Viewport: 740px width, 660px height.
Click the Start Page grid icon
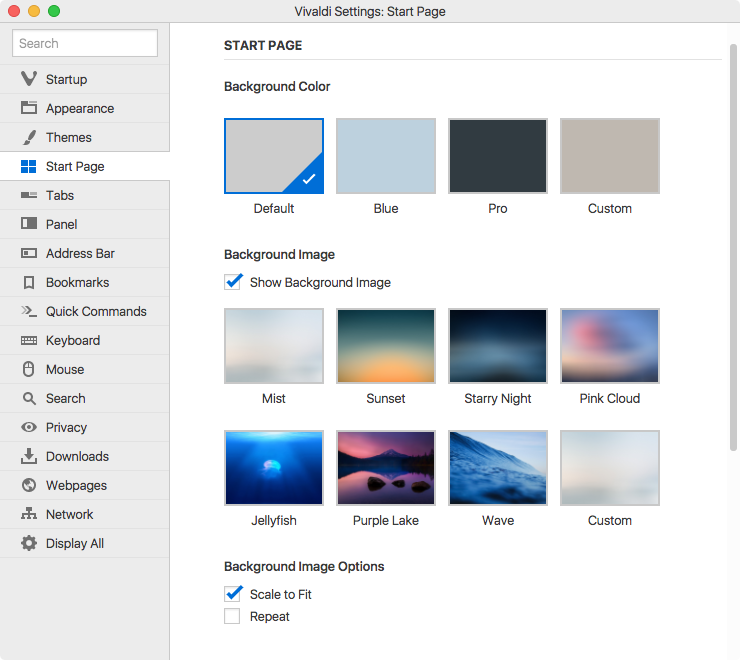tap(29, 166)
